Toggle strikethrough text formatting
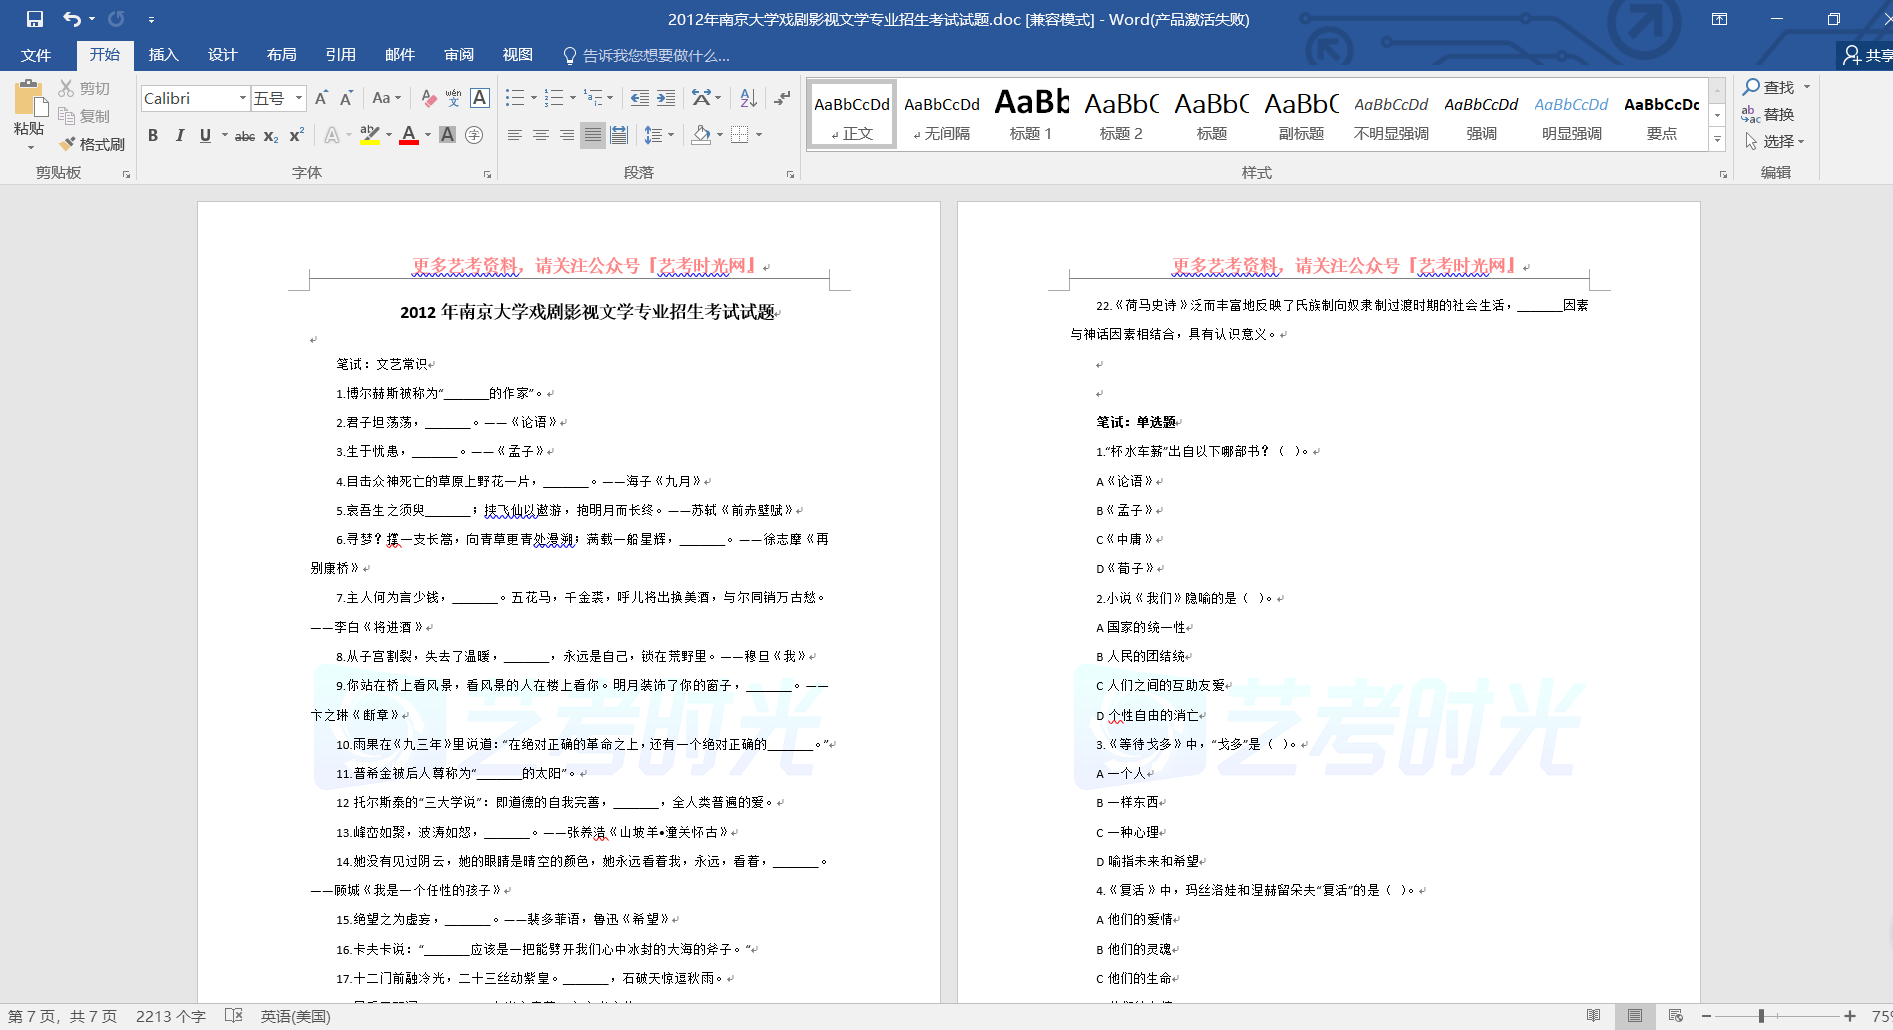 pyautogui.click(x=244, y=135)
